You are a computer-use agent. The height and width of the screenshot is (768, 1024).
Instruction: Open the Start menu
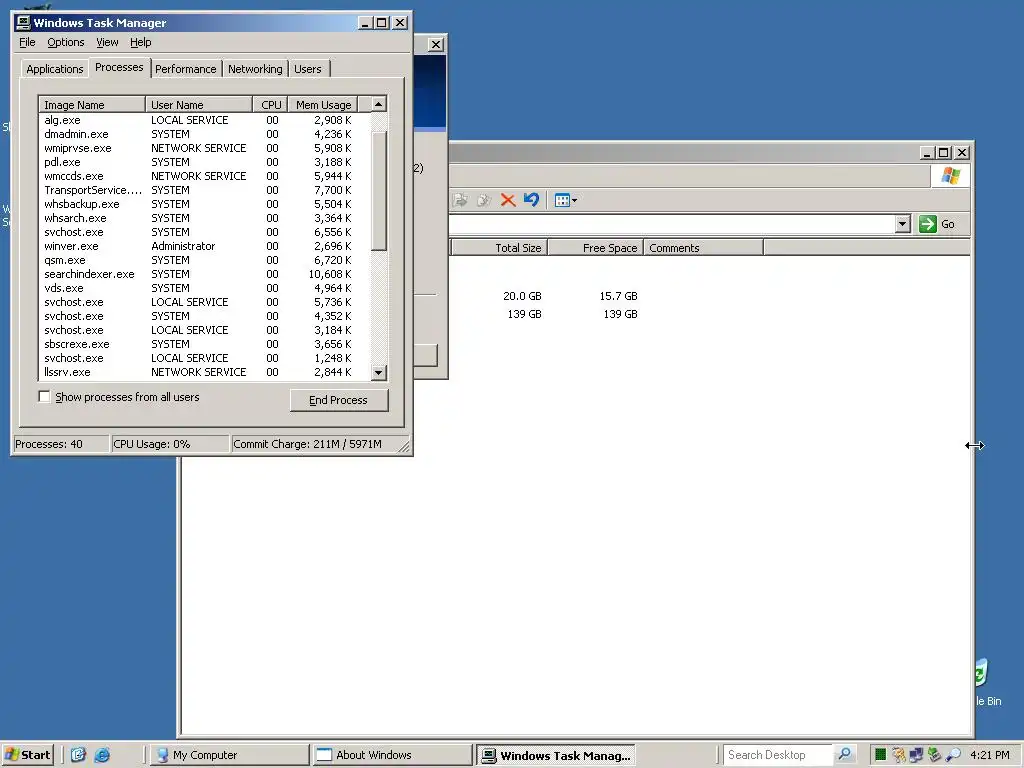[x=27, y=755]
